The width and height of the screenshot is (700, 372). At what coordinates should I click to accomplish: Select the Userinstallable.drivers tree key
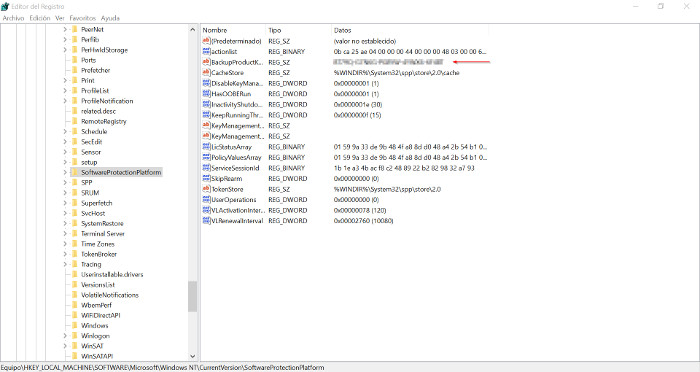[x=112, y=274]
